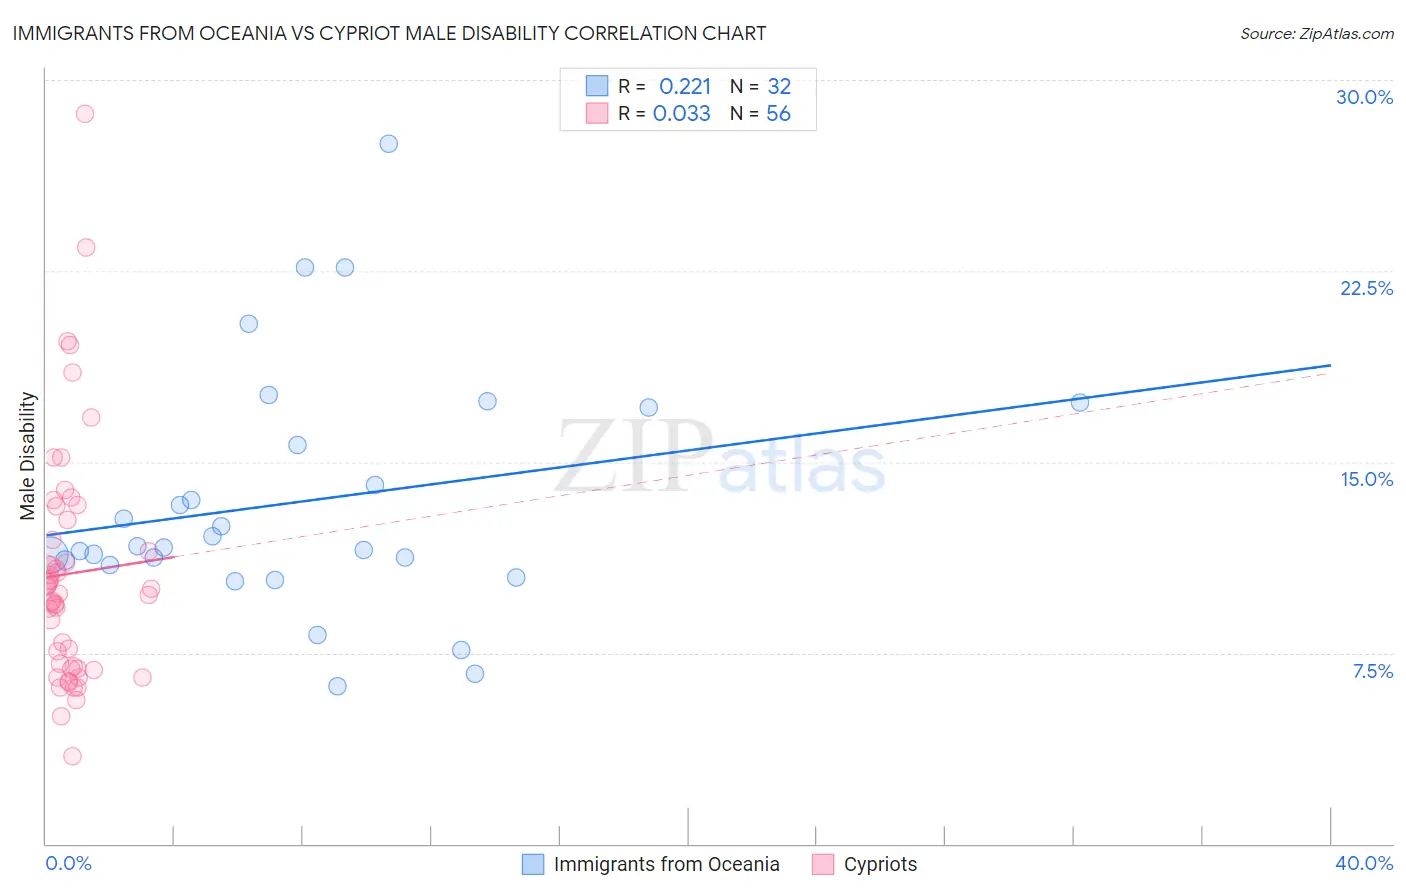1406x892 pixels.
Task: Click the 40.0% x-axis label
Action: 1364,863
